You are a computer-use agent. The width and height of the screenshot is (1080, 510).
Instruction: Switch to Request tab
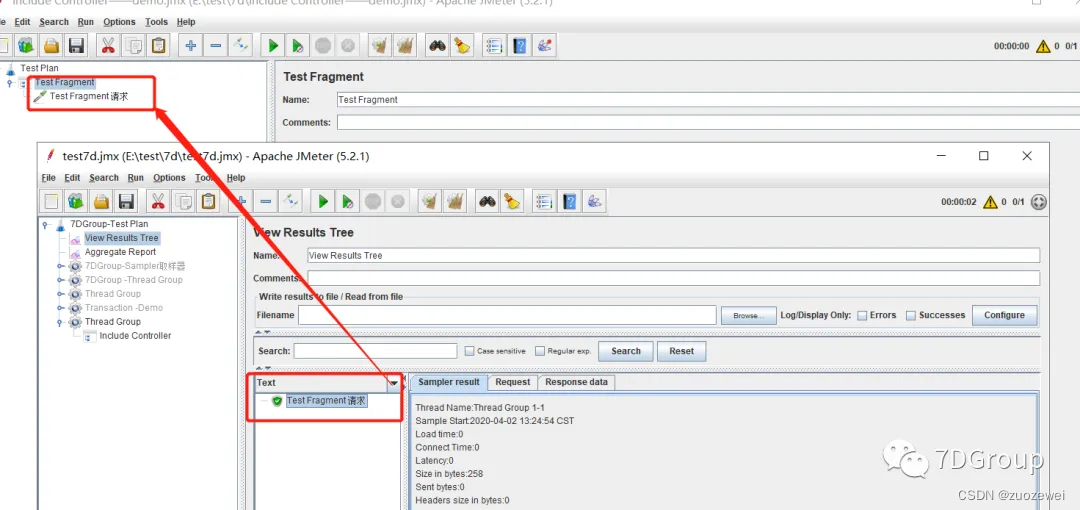click(513, 382)
